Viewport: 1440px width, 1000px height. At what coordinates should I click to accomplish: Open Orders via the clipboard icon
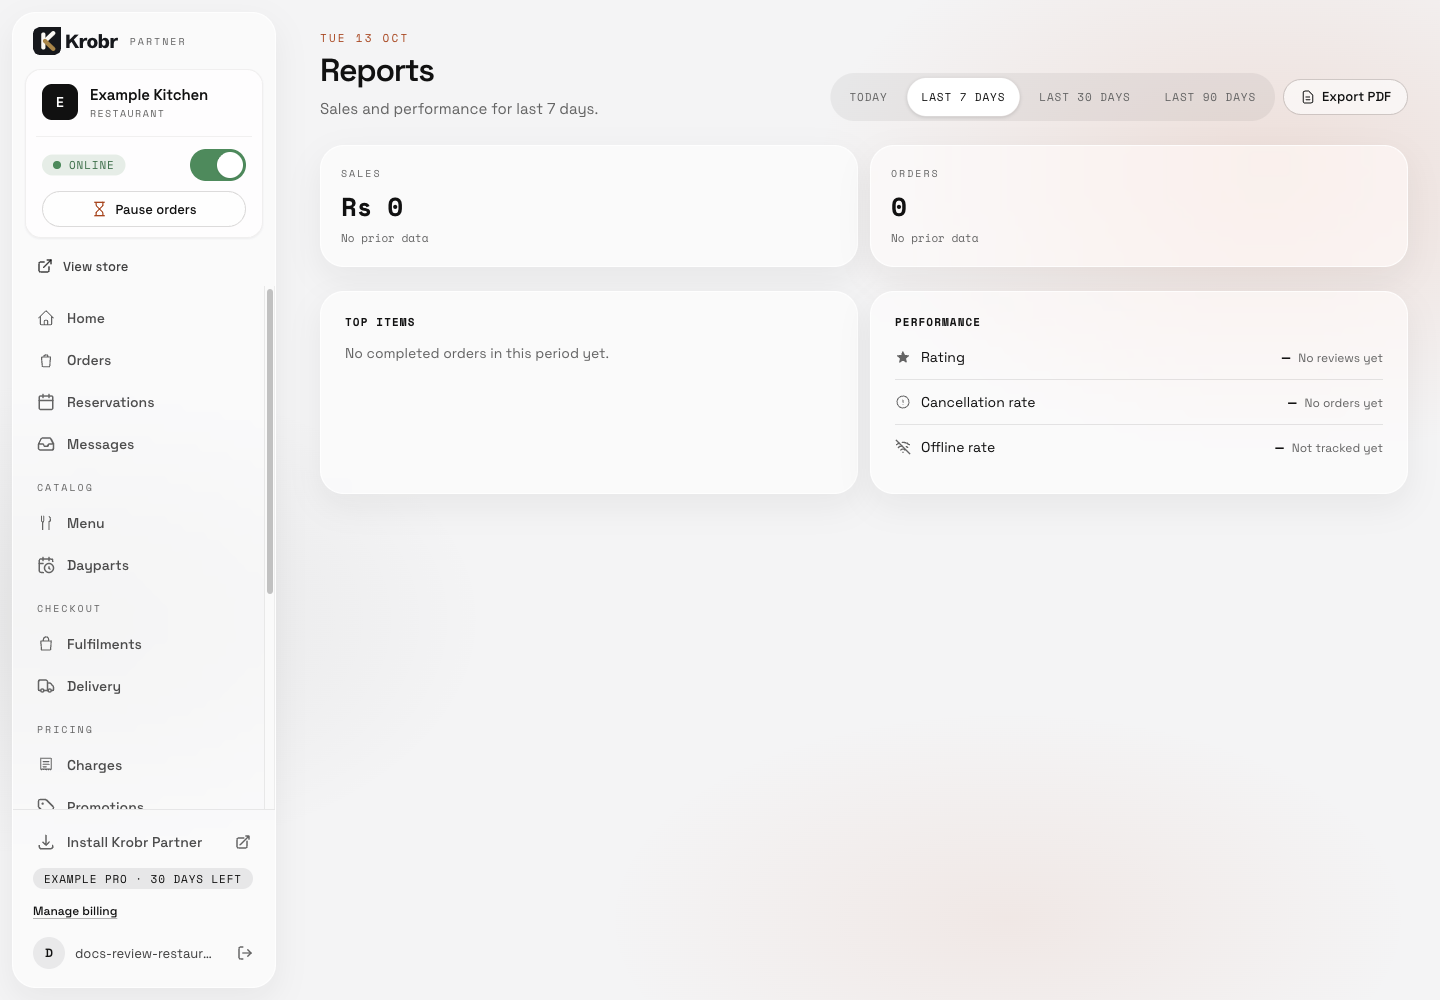tap(46, 360)
